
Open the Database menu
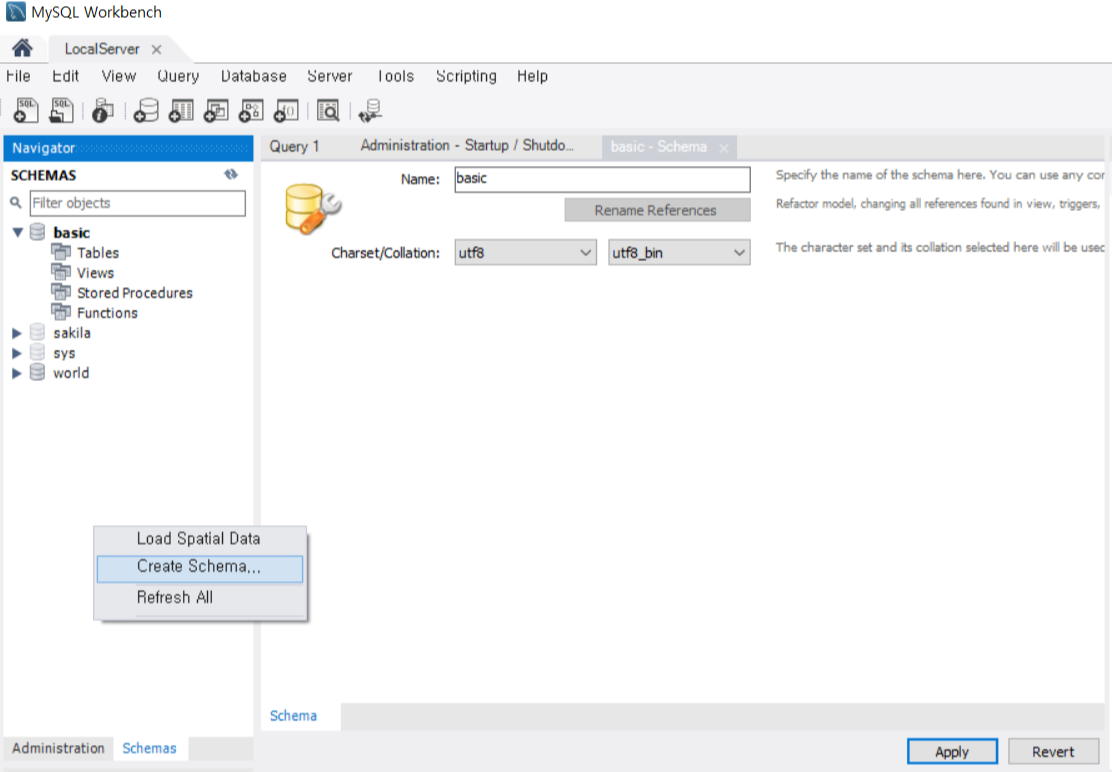[254, 76]
